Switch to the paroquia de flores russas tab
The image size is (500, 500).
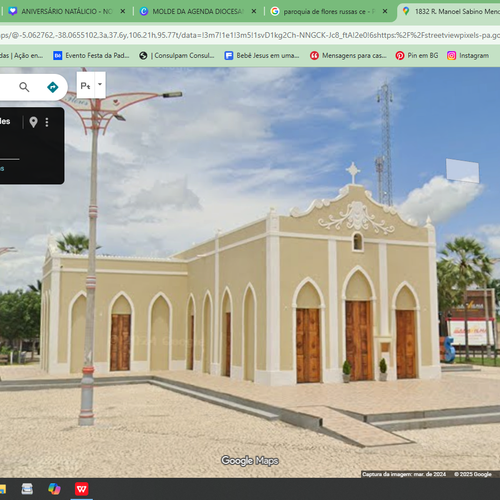[329, 11]
